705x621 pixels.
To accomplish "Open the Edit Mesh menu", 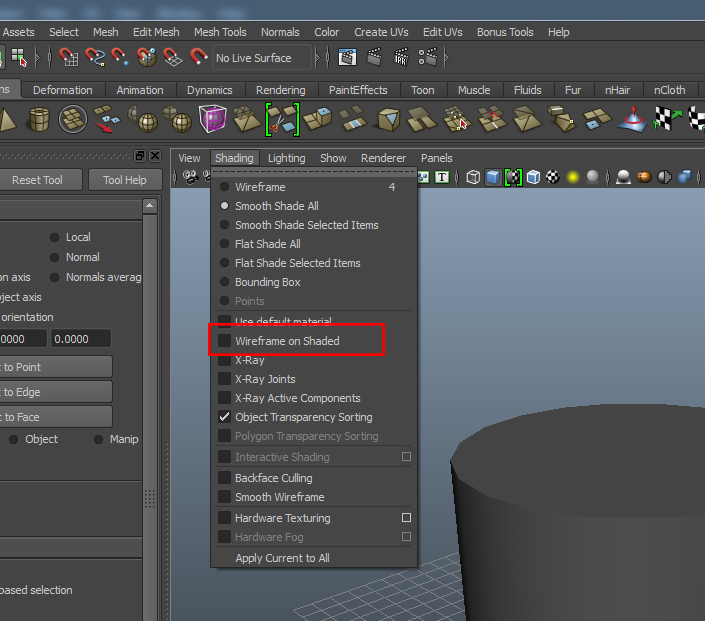I will pos(156,32).
